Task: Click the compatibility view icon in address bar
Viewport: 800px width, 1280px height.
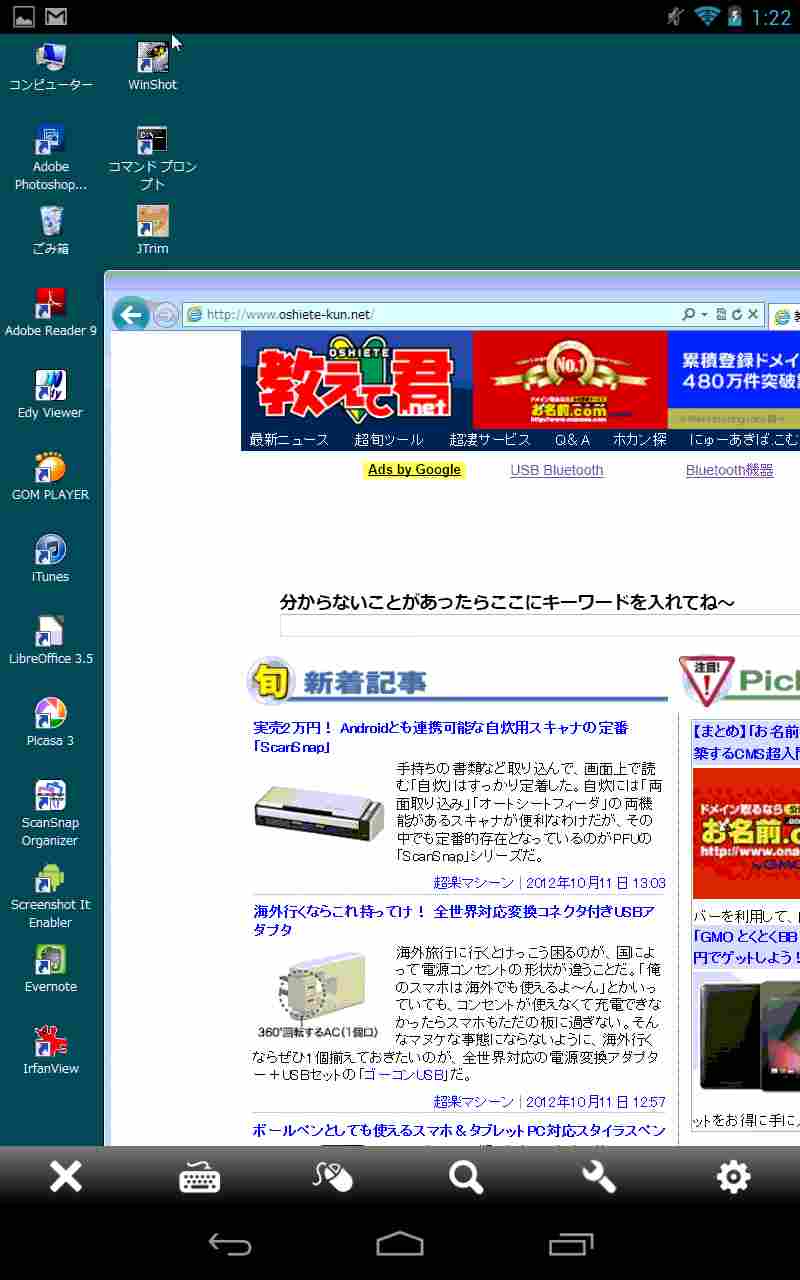Action: coord(721,314)
